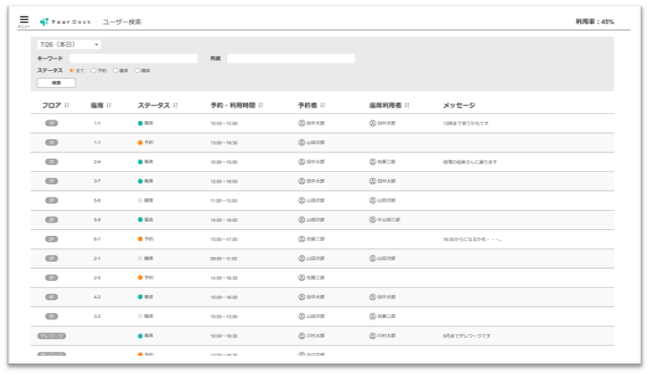Viewport: 650px width, 375px height.
Task: Sort the table by 座席 column
Action: tap(109, 105)
